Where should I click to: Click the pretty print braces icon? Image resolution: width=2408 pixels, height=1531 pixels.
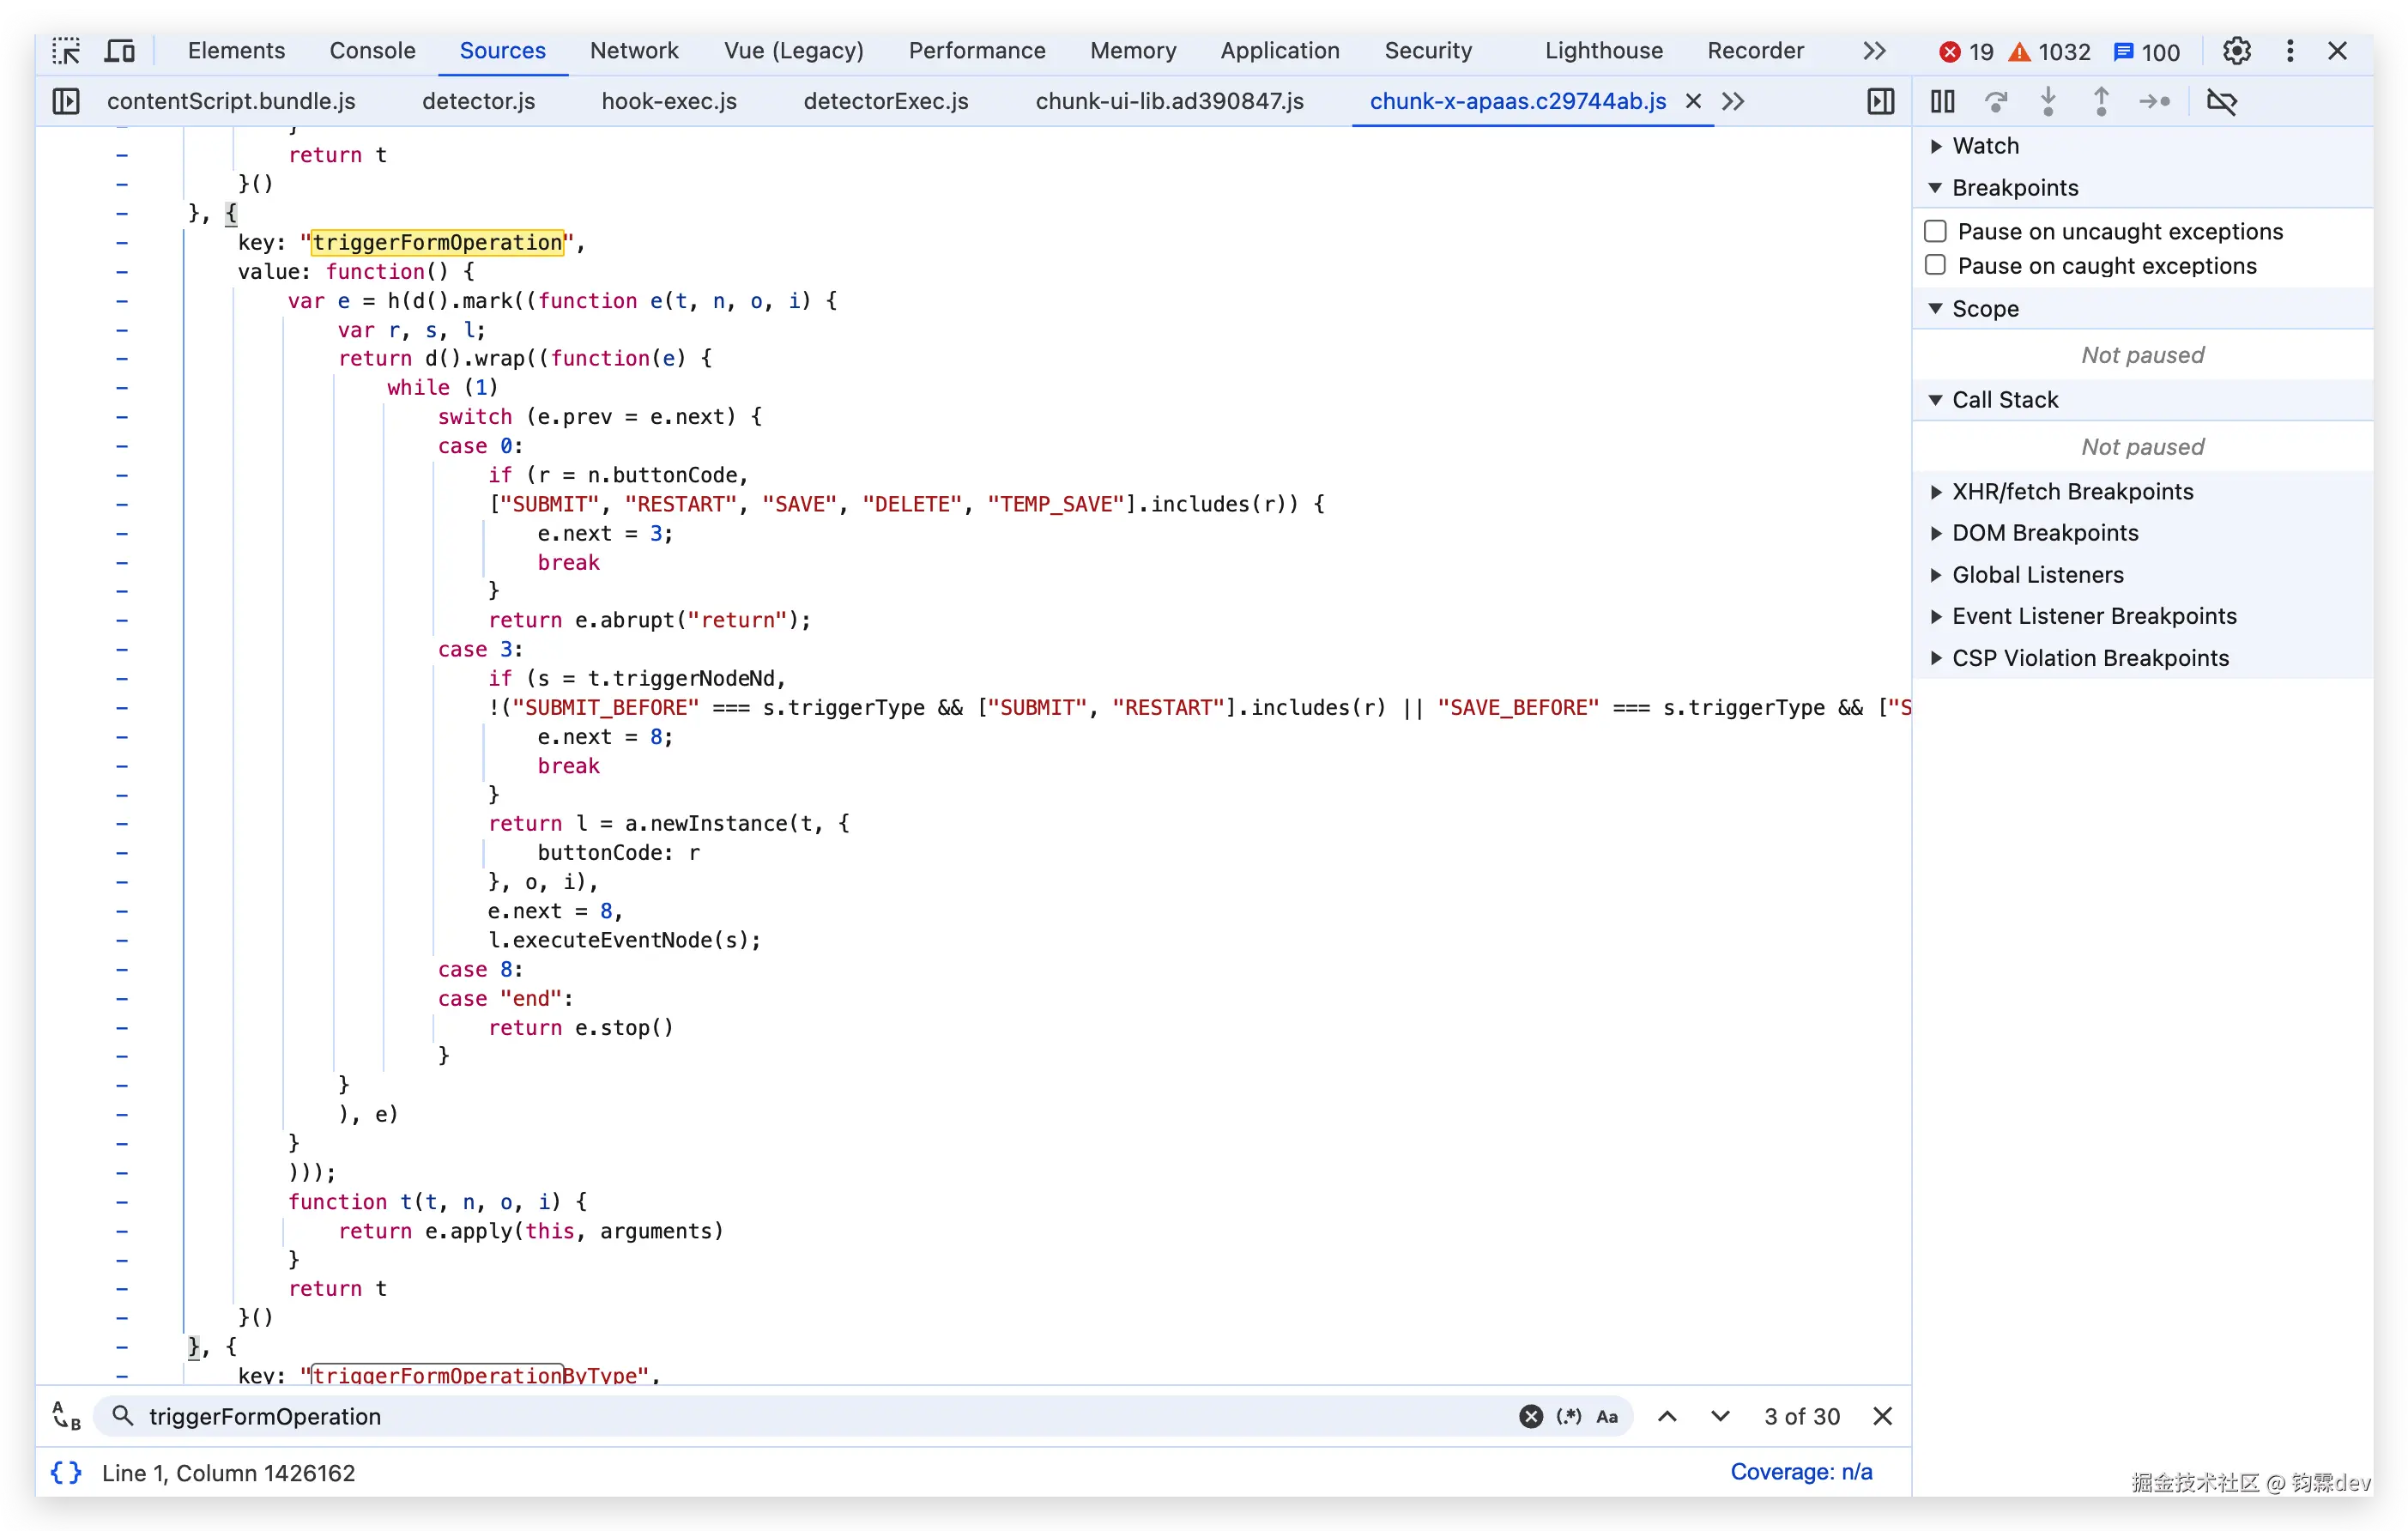pyautogui.click(x=66, y=1472)
